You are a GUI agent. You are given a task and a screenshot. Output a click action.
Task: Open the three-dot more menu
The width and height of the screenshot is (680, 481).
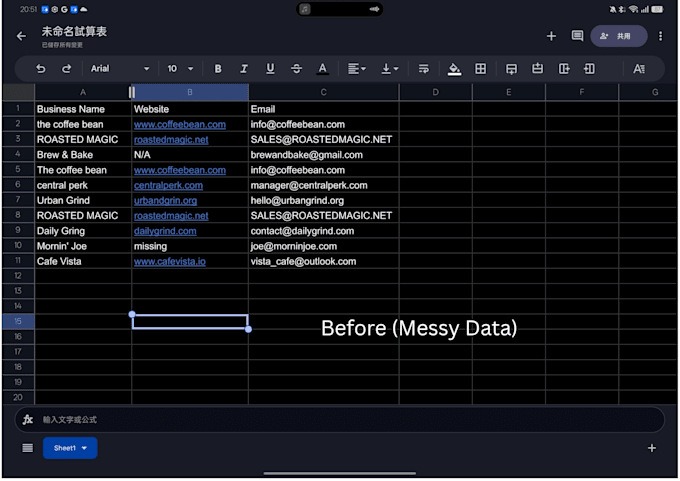[660, 36]
